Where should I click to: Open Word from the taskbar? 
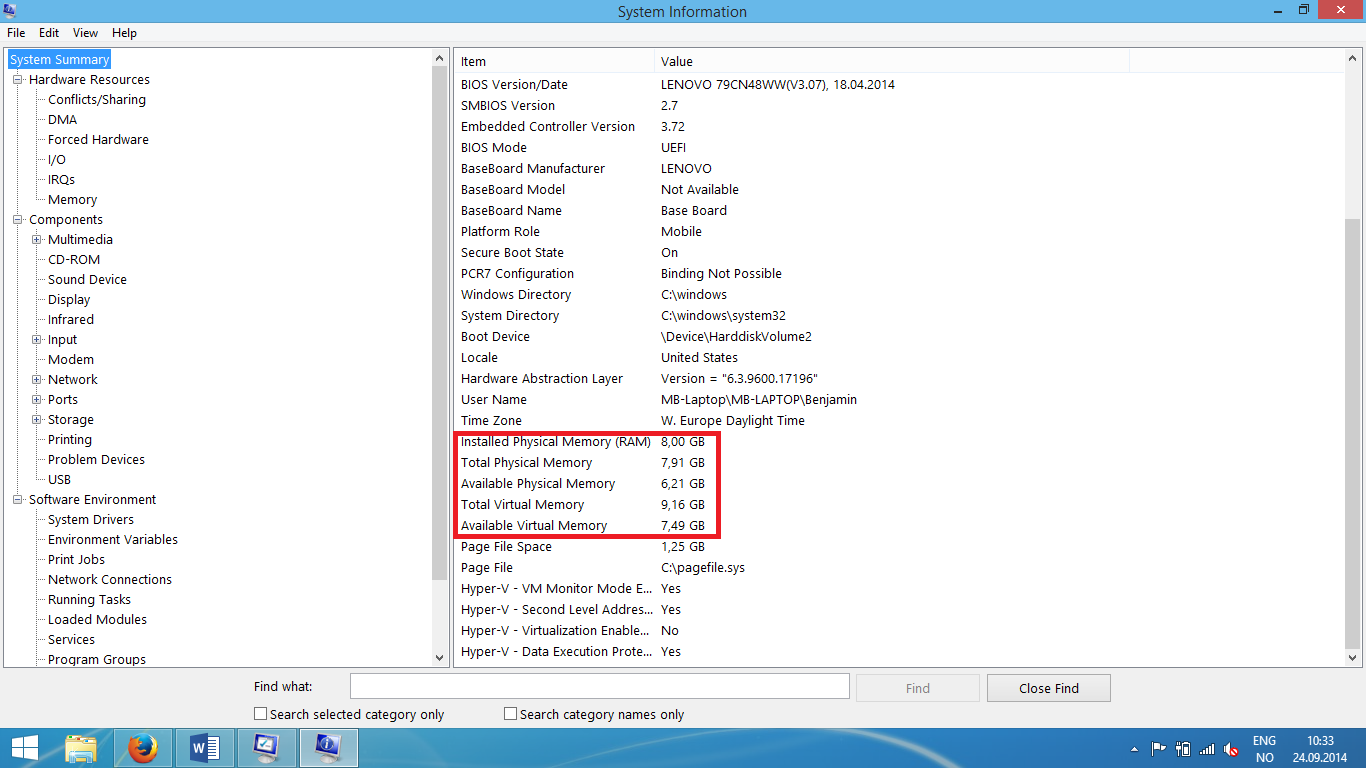click(x=204, y=748)
